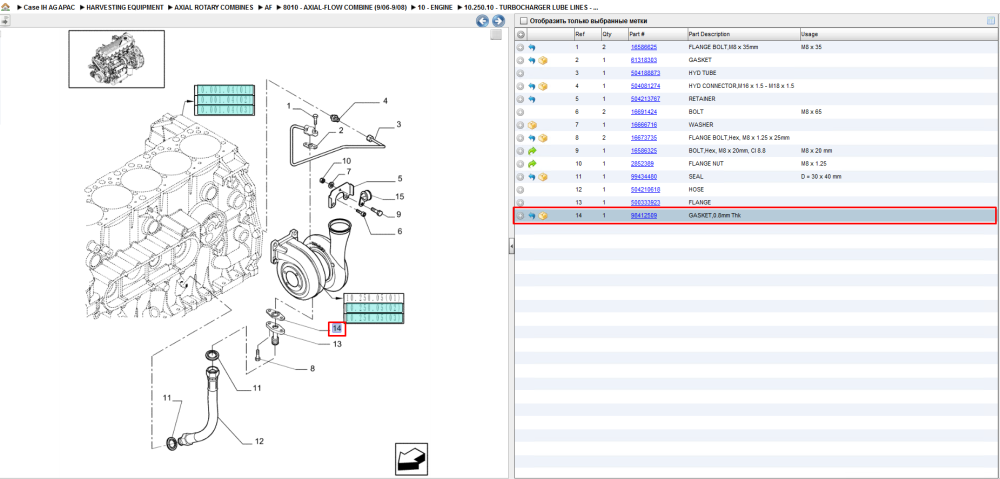Viewport: 1000px width, 479px height.
Task: Select callout number 4 in the diagram
Action: pos(385,101)
